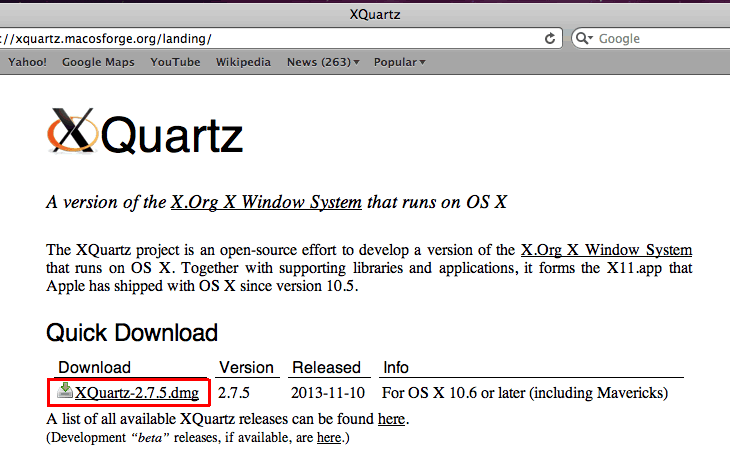Expand the Popular bookmarks dropdown
This screenshot has width=730, height=462.
tap(399, 62)
